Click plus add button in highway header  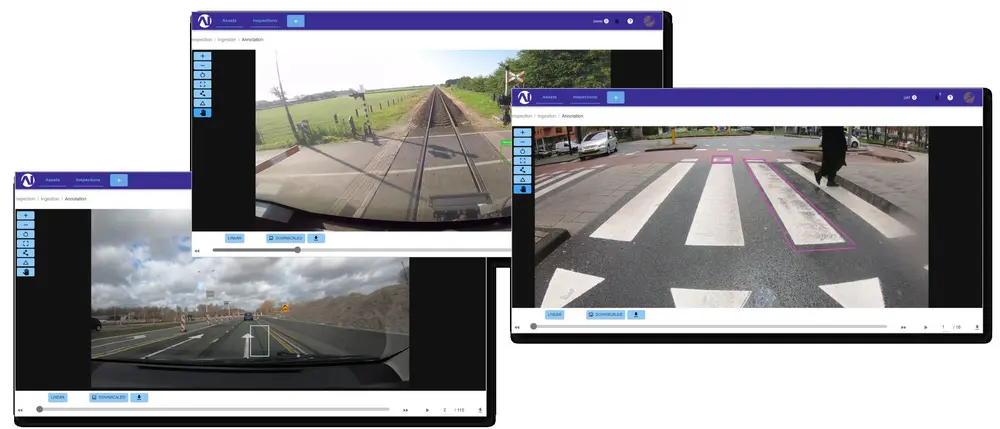(x=119, y=180)
